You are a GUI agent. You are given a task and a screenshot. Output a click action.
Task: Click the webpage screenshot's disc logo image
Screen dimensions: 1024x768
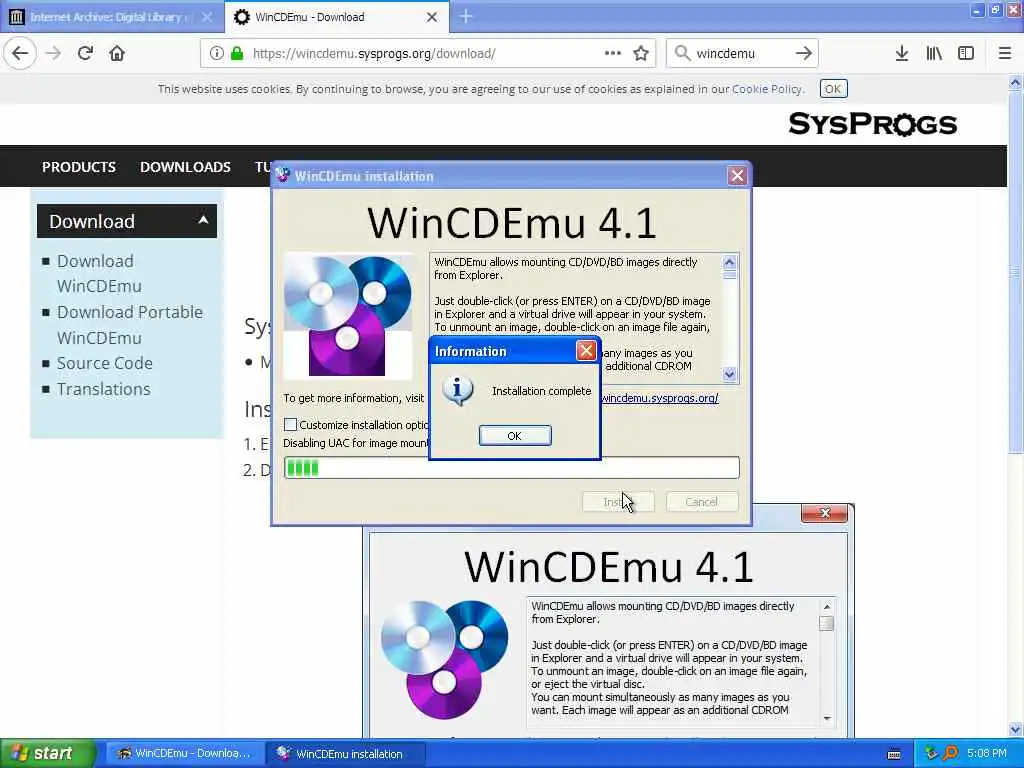[x=445, y=658]
